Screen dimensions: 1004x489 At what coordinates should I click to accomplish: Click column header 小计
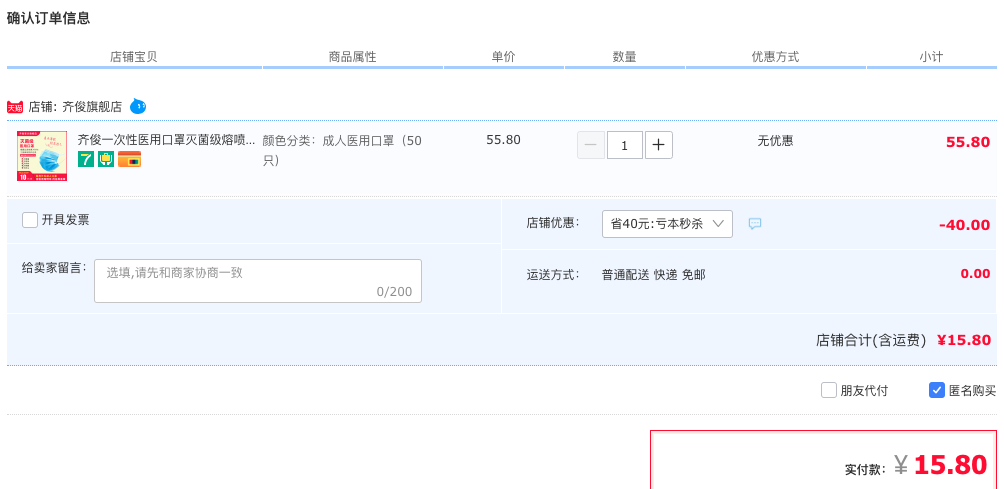[x=931, y=56]
